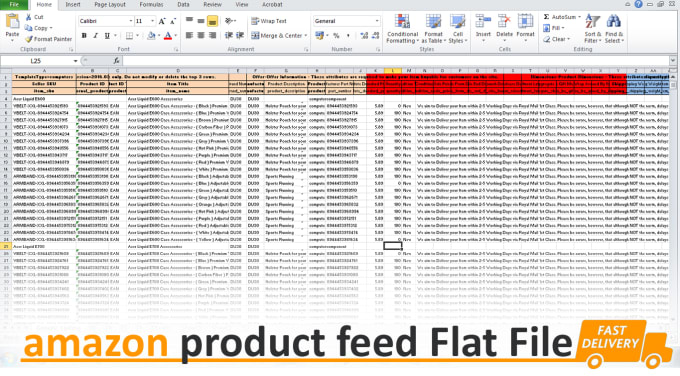This screenshot has height=376, width=680.
Task: Click Merge & Center button
Action: click(277, 36)
